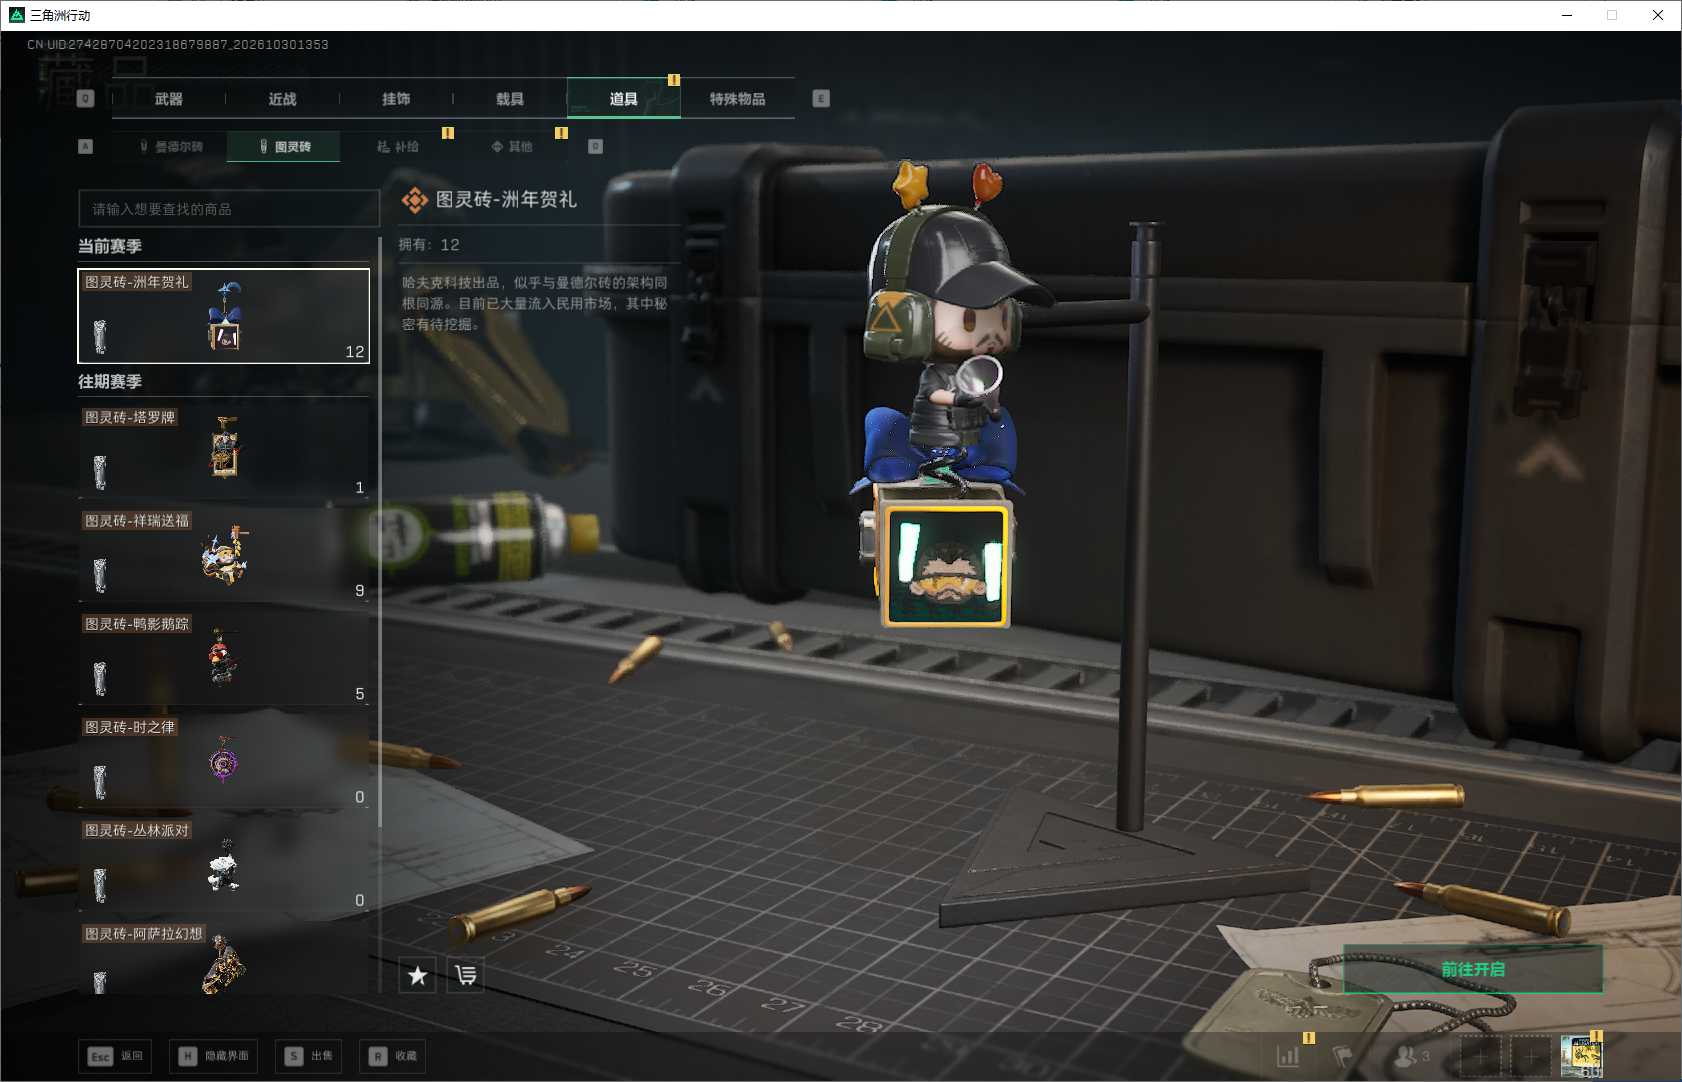Select 图灵砖-时之律 item card
Screen dimensions: 1682x1082
coord(224,761)
